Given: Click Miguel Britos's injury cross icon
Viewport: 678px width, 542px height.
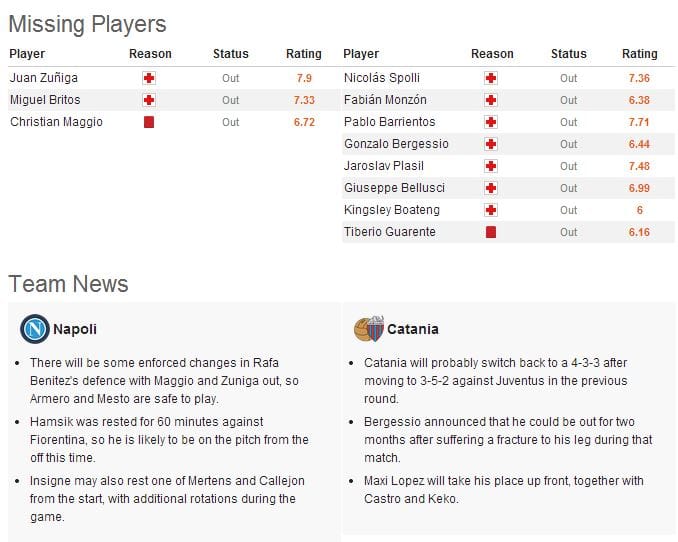Looking at the screenshot, I should [149, 100].
